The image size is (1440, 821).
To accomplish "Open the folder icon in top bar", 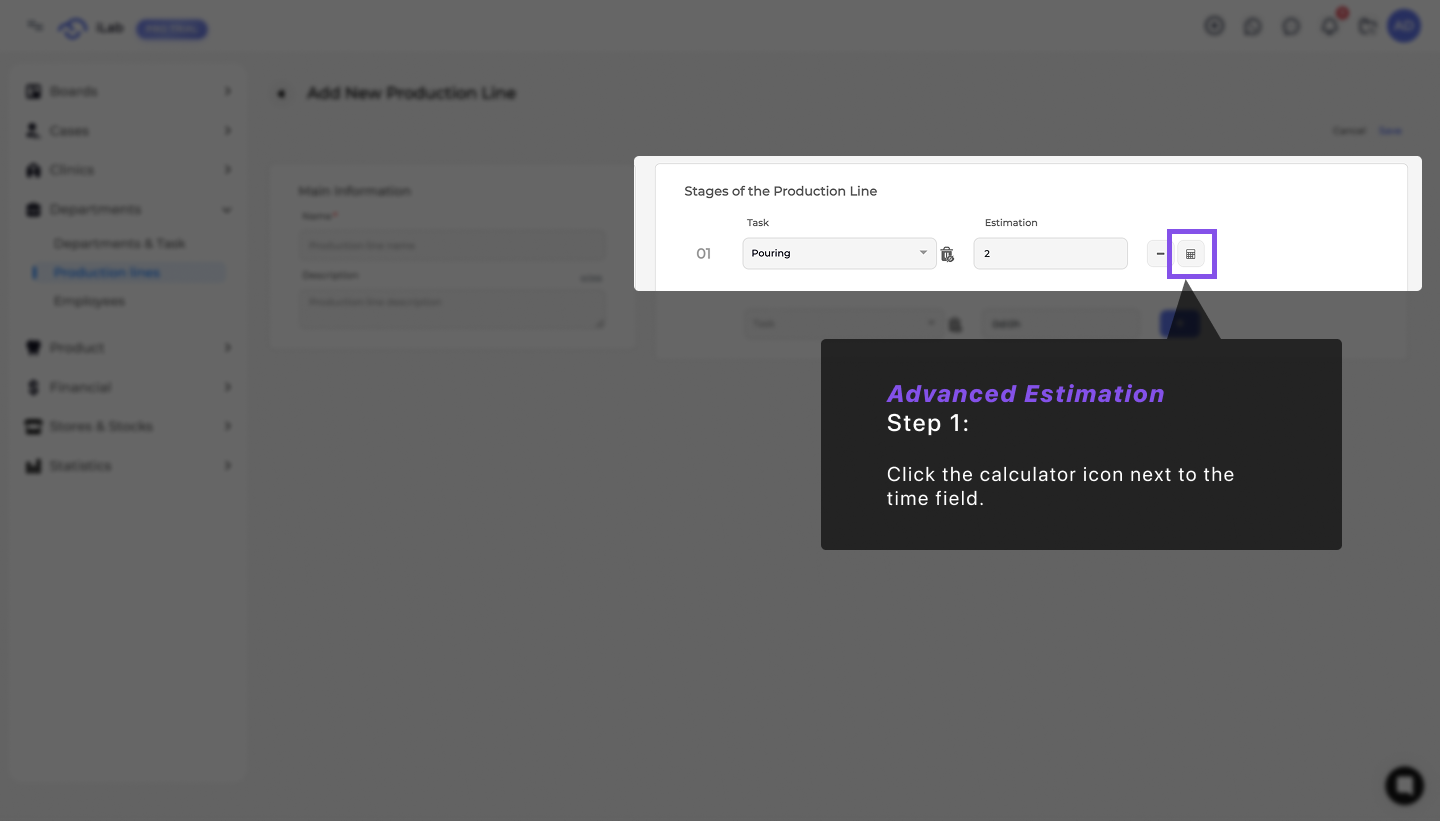I will point(1367,27).
